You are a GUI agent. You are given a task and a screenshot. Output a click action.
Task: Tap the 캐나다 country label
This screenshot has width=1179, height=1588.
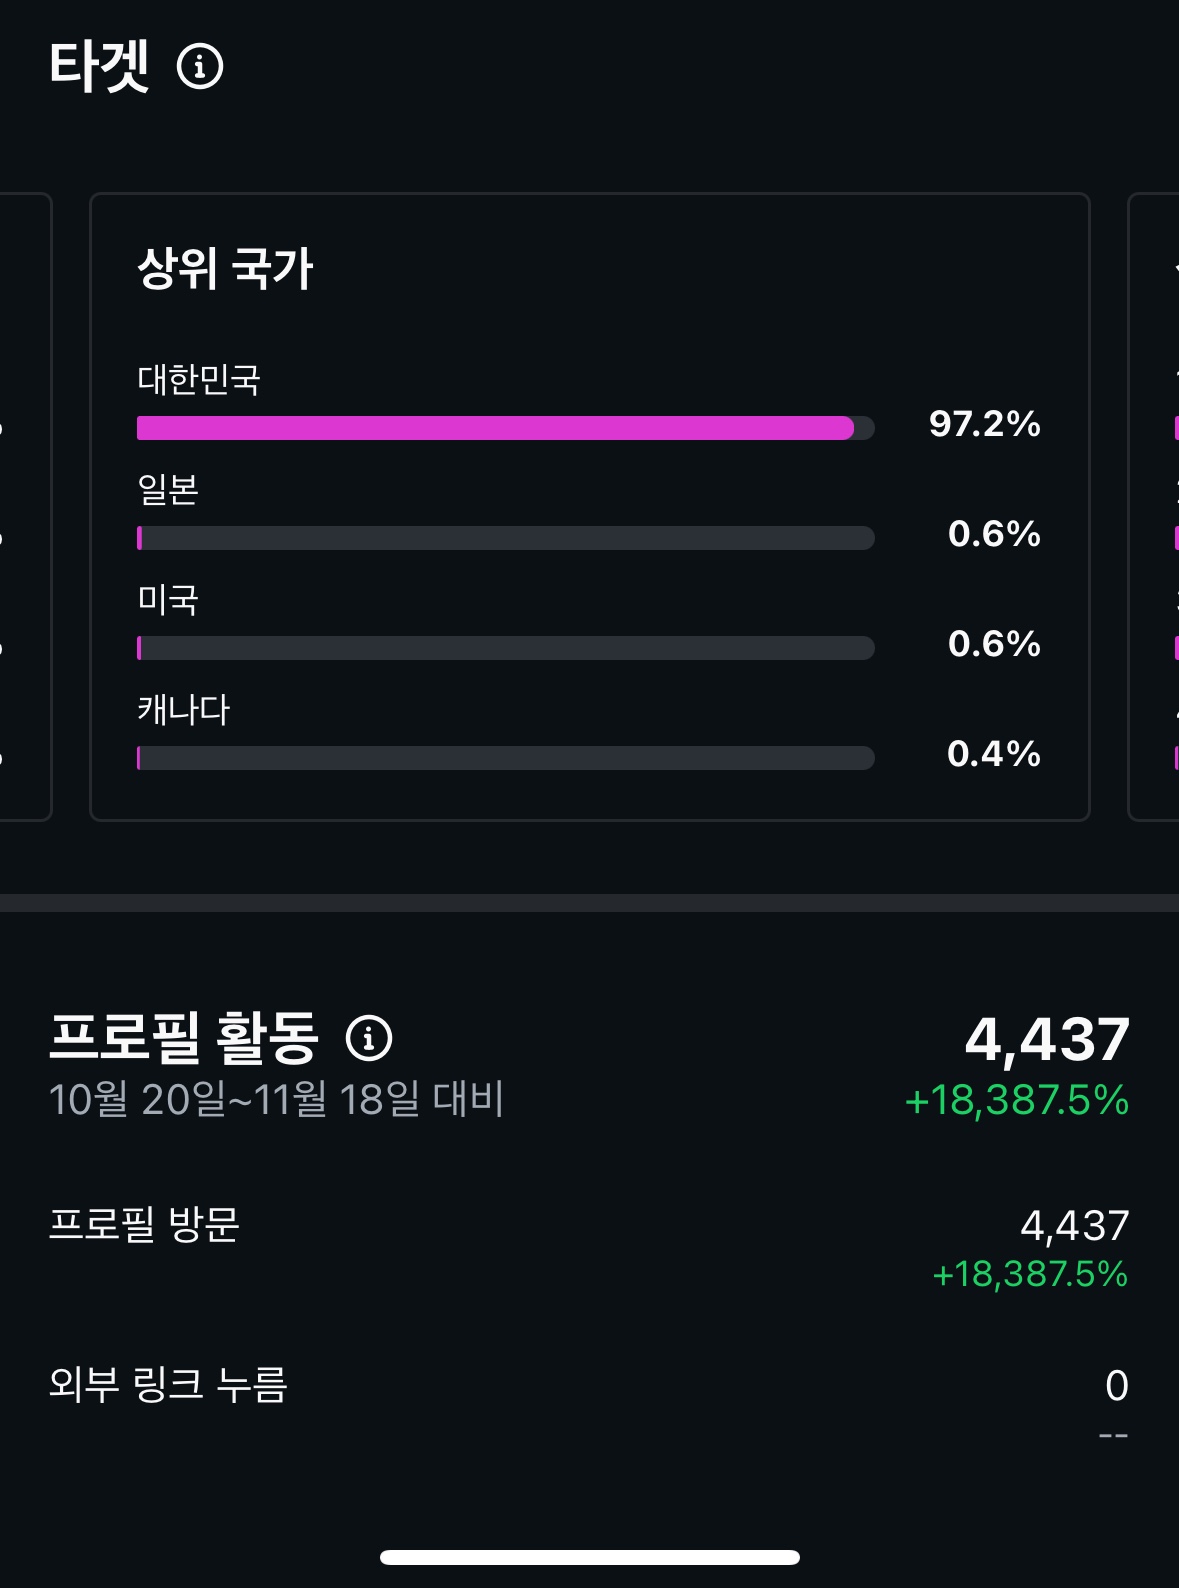[184, 710]
